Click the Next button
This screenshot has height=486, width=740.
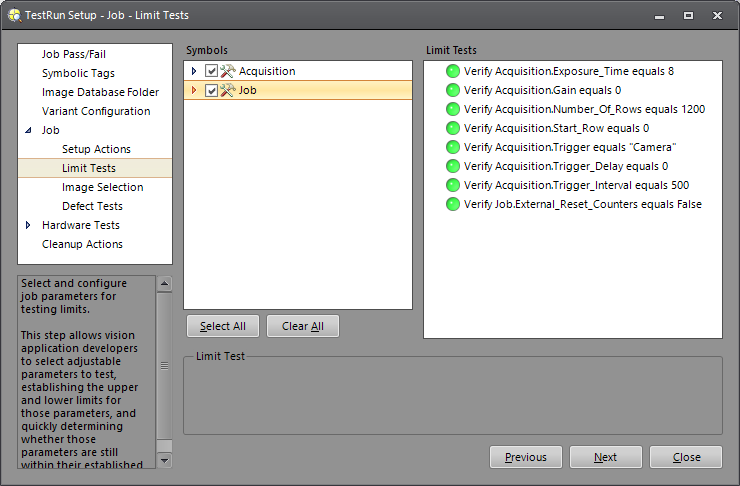click(605, 457)
